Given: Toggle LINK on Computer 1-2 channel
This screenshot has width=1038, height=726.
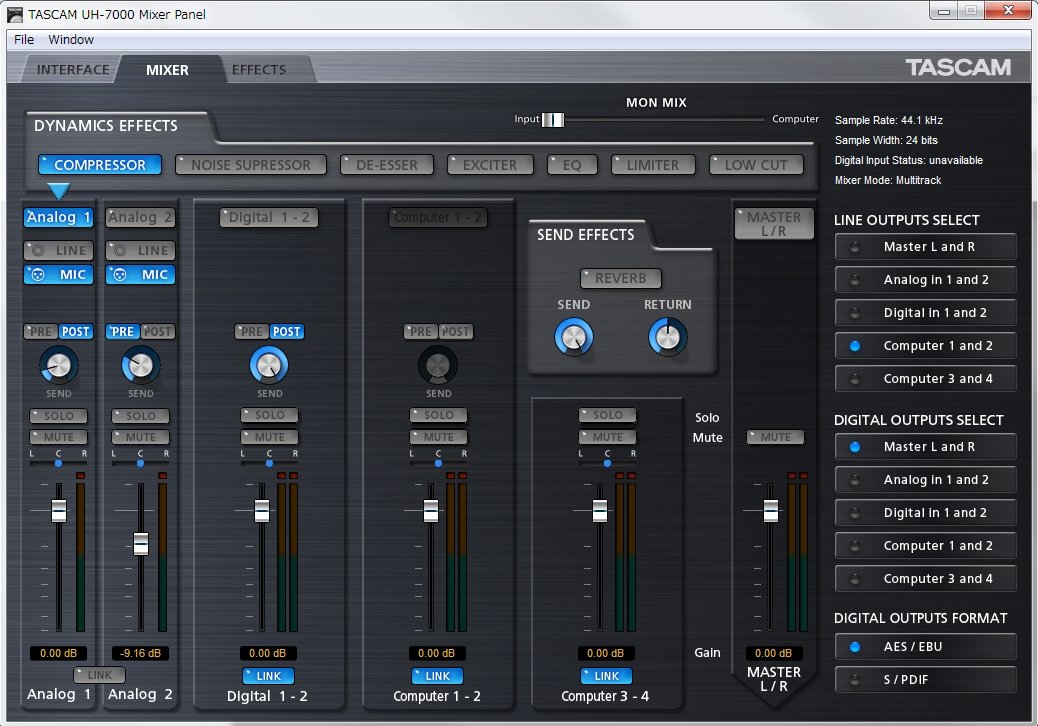Looking at the screenshot, I should (x=437, y=676).
